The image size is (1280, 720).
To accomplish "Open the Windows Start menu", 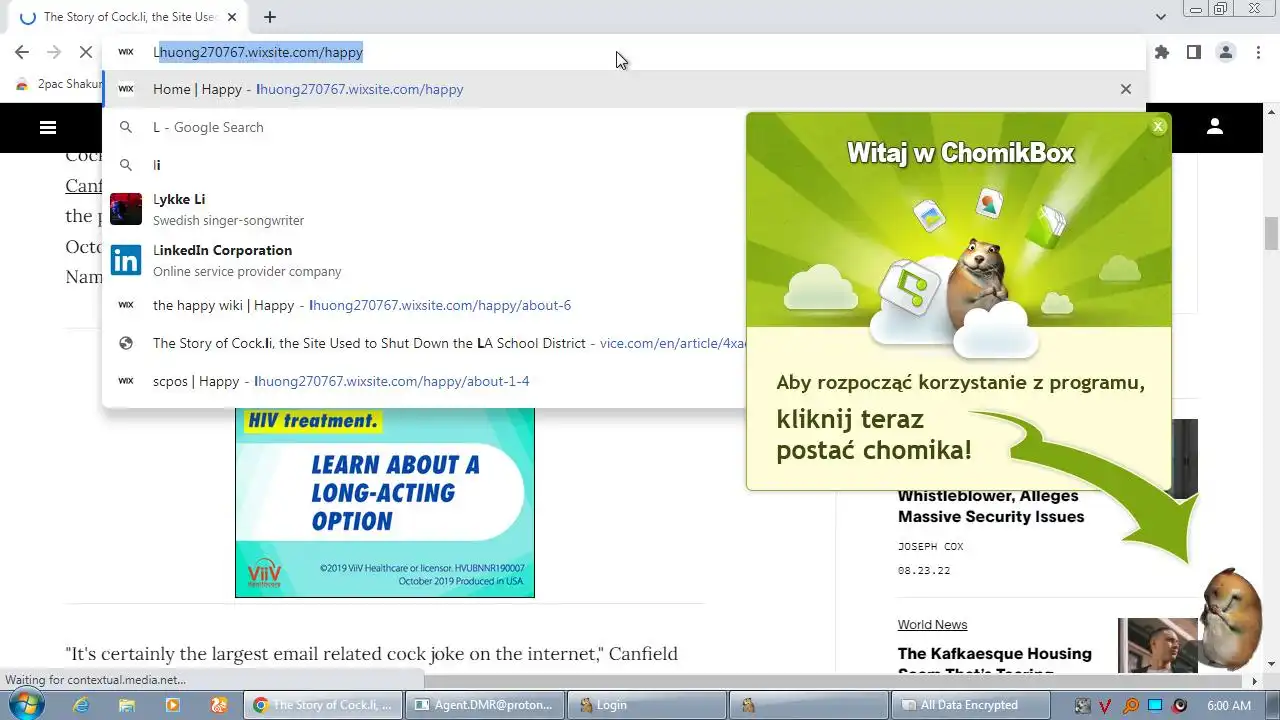I will 24,704.
